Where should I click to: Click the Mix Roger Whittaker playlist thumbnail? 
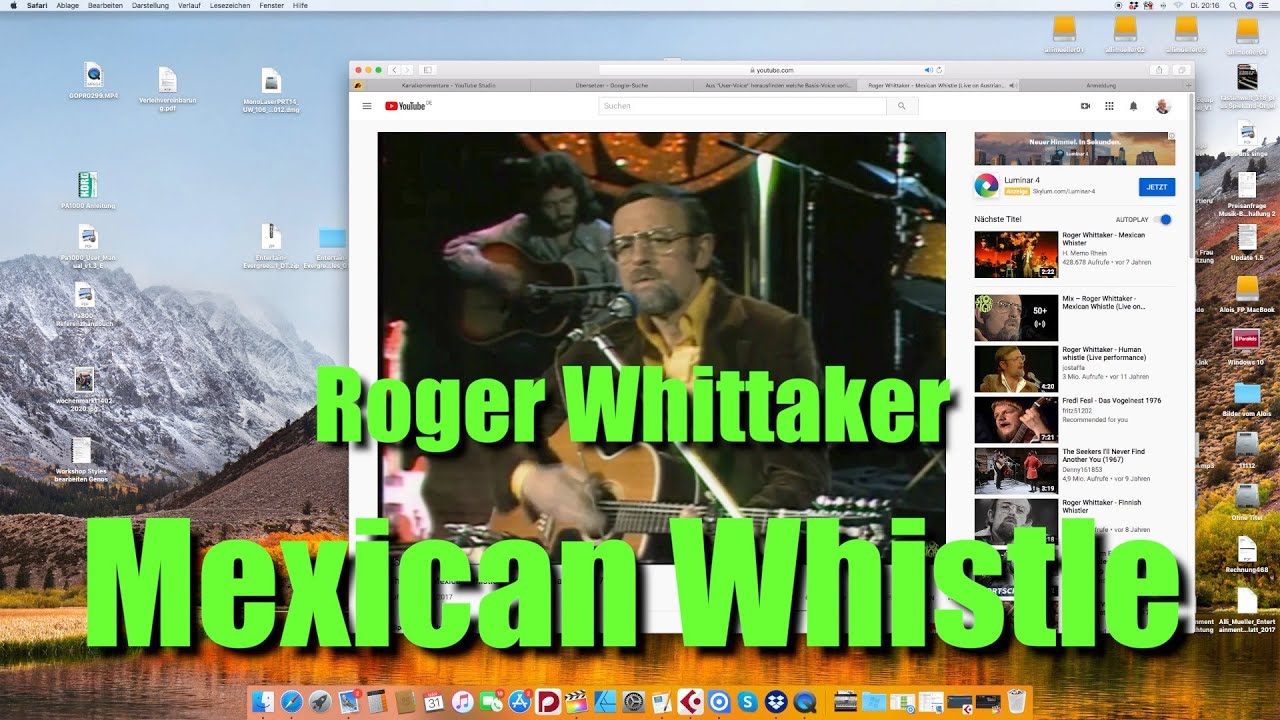pos(1016,318)
